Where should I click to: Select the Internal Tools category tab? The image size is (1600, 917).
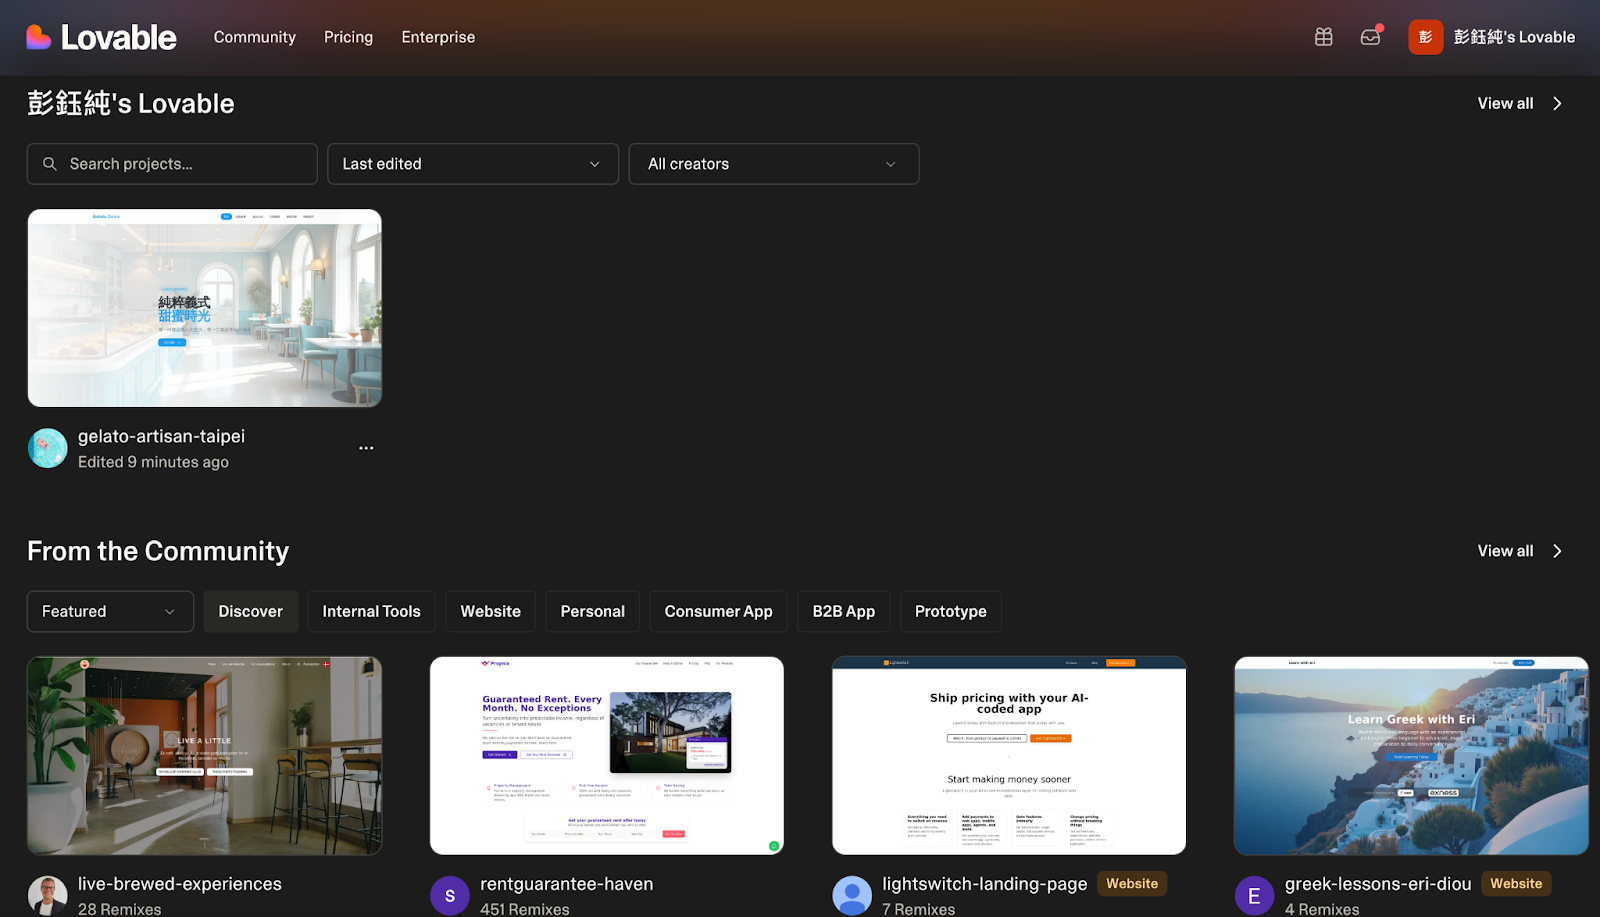pyautogui.click(x=371, y=612)
